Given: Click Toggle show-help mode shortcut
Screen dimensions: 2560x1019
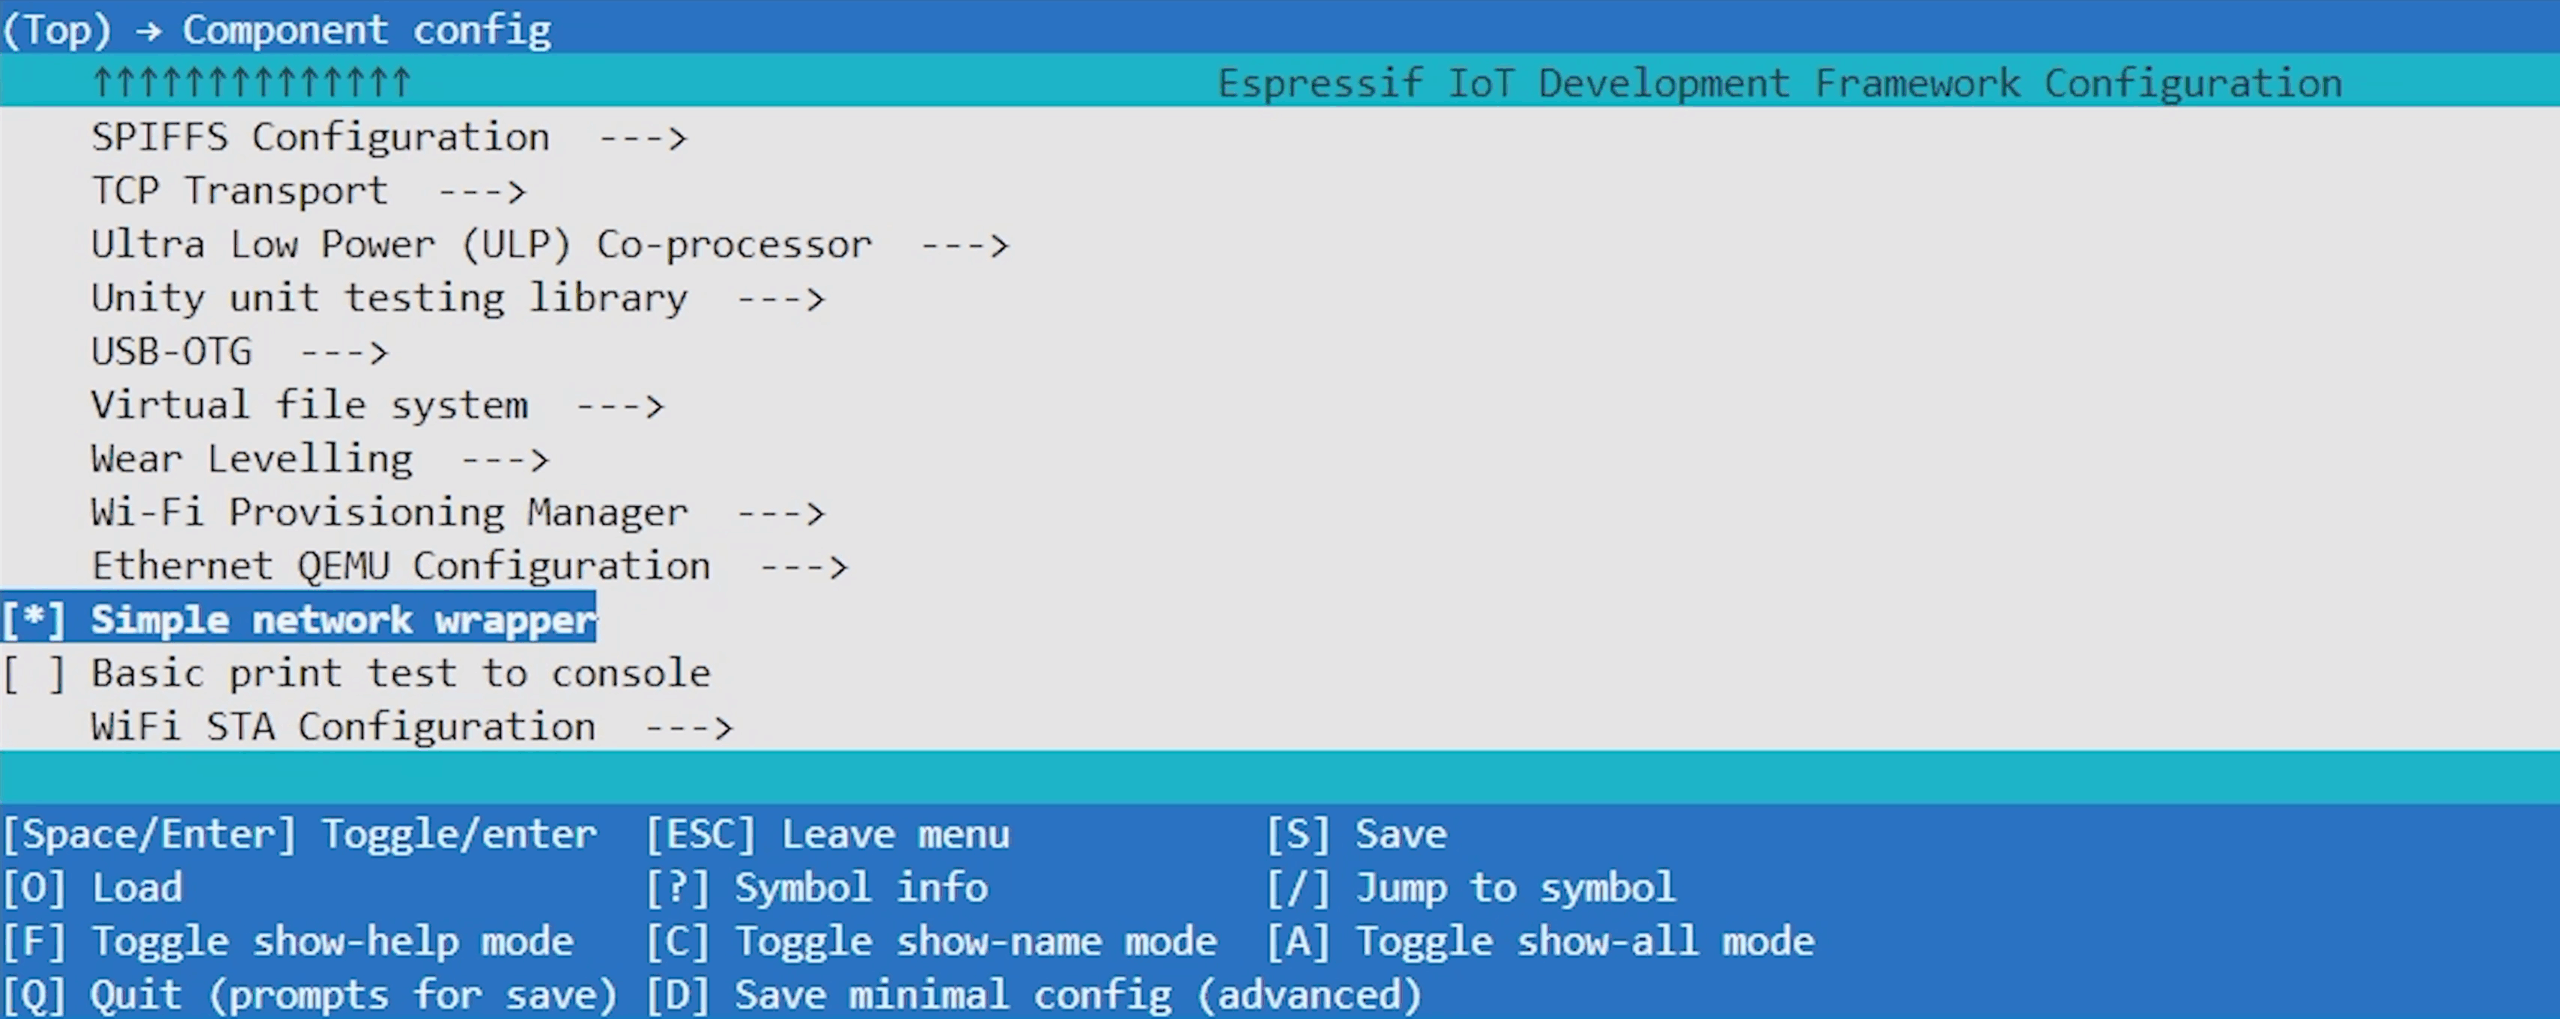Looking at the screenshot, I should [x=289, y=942].
